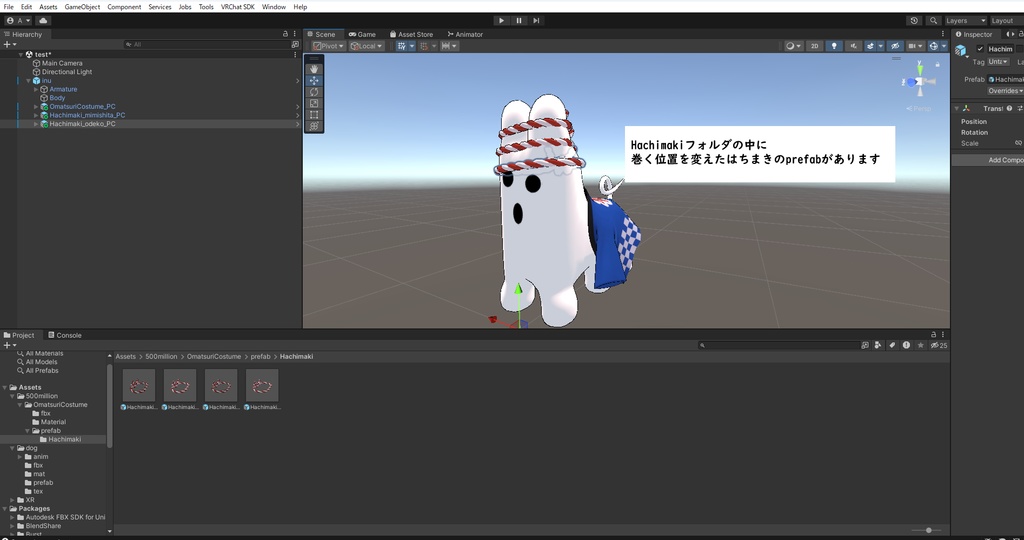Select the Scale tool in scene overlay
The image size is (1024, 540).
click(x=314, y=103)
